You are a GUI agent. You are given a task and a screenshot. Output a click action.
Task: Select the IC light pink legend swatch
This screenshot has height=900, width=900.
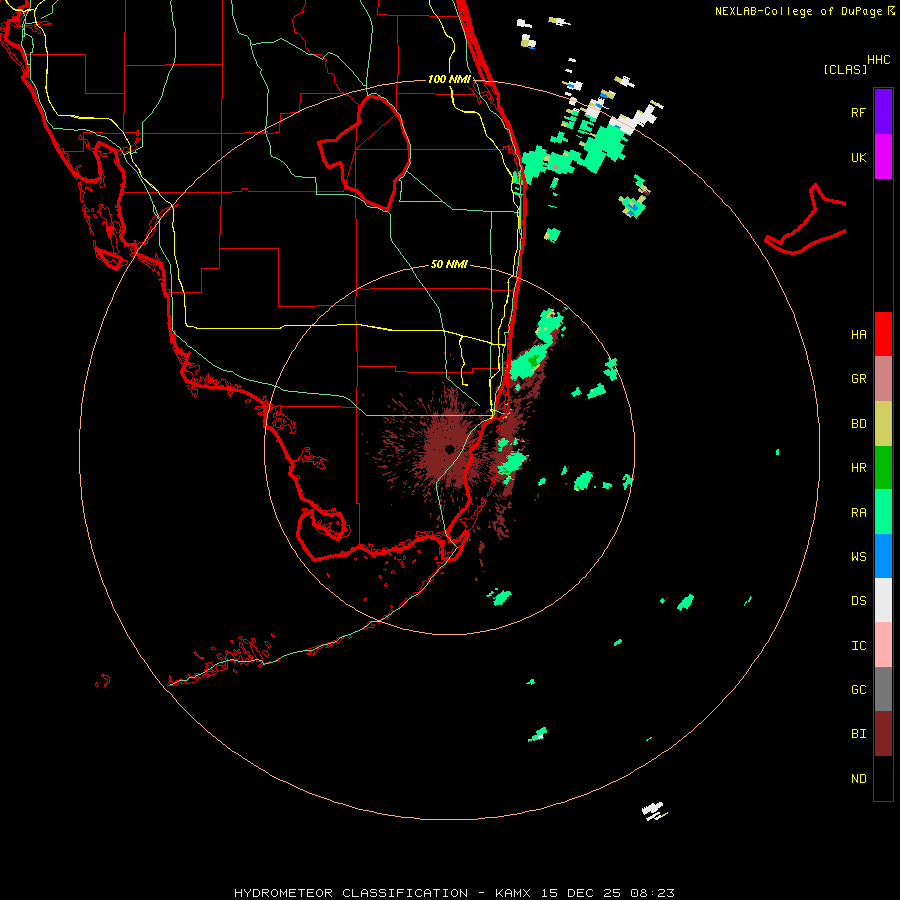point(883,645)
